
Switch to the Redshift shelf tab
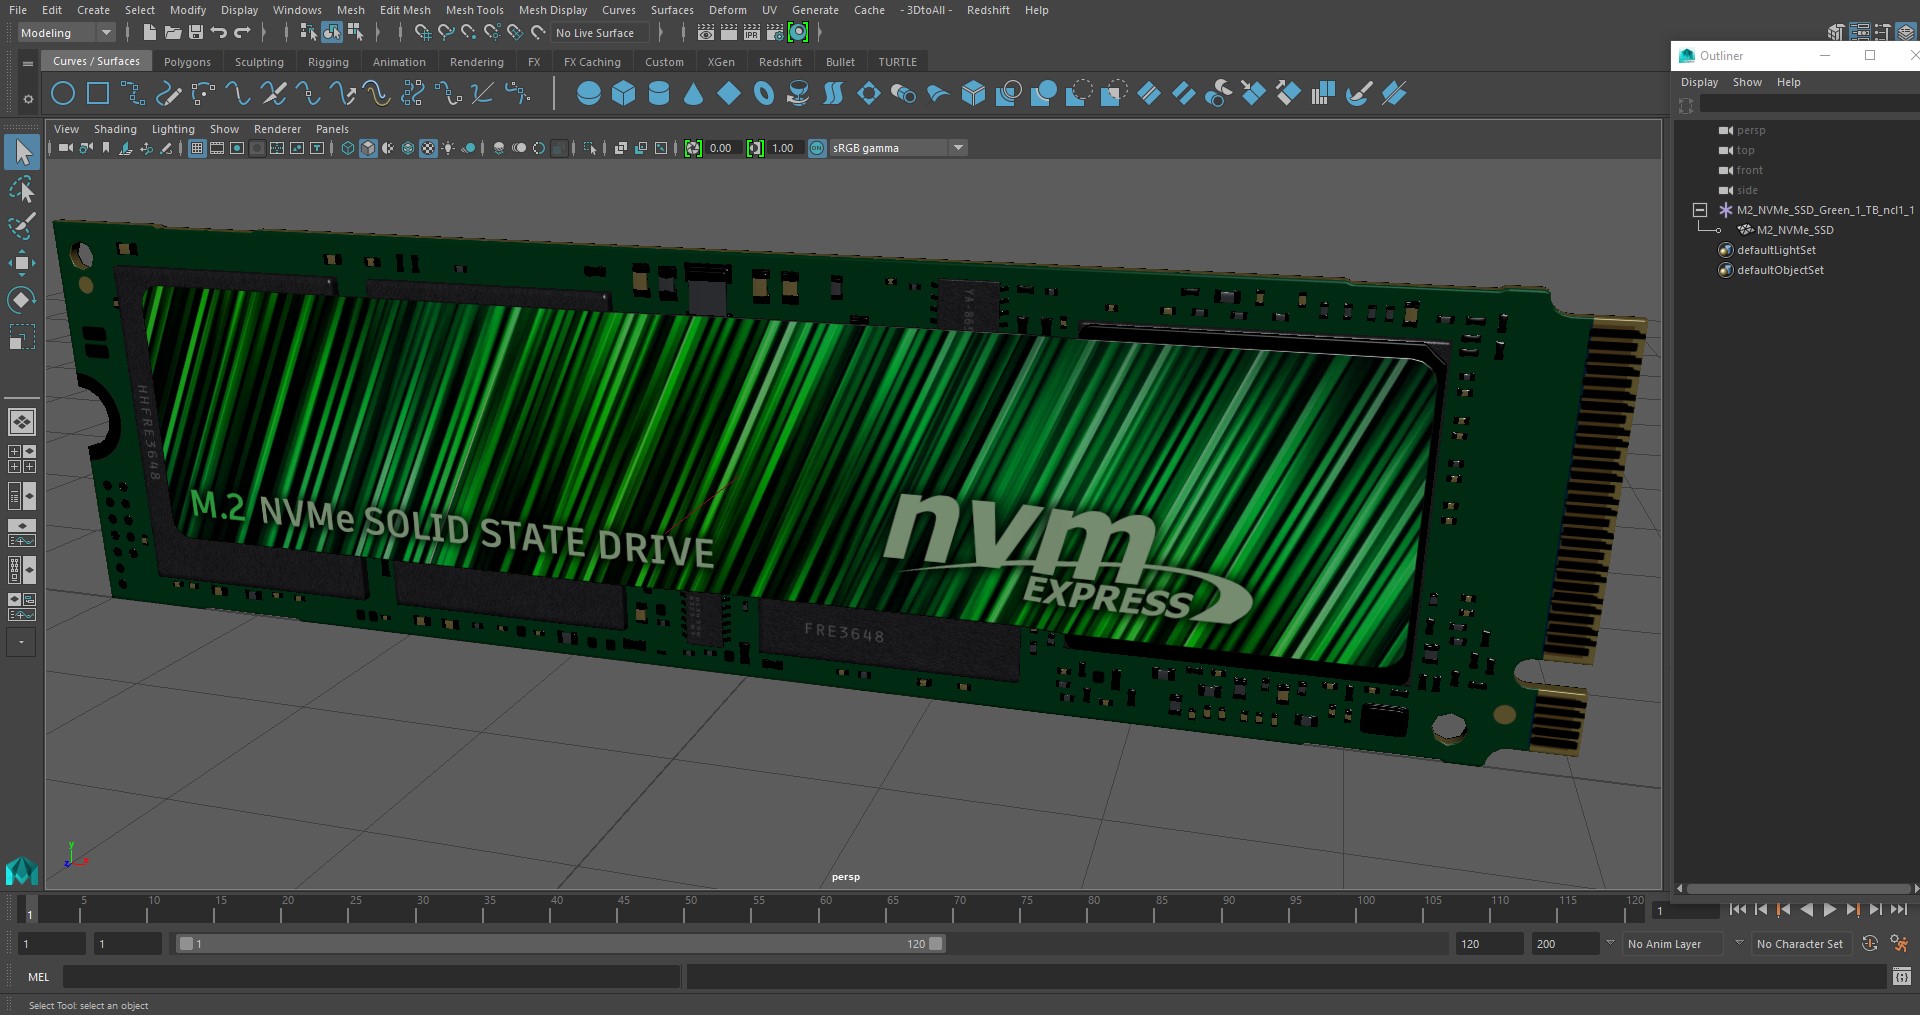click(x=780, y=62)
